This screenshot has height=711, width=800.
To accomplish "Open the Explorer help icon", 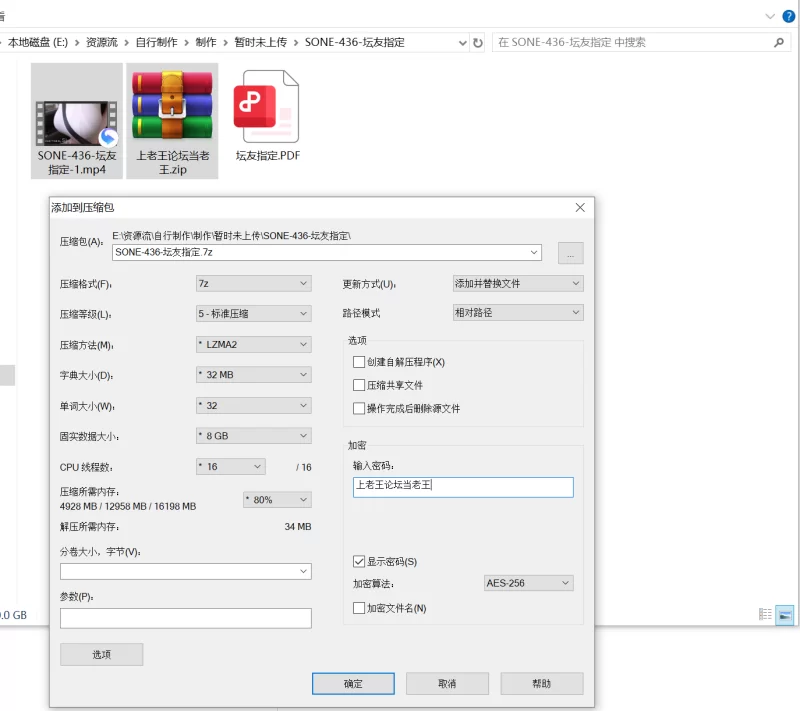I will (x=788, y=16).
